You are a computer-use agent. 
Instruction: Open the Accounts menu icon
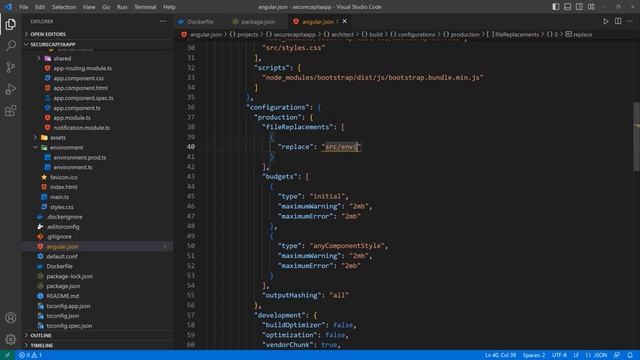click(11, 317)
